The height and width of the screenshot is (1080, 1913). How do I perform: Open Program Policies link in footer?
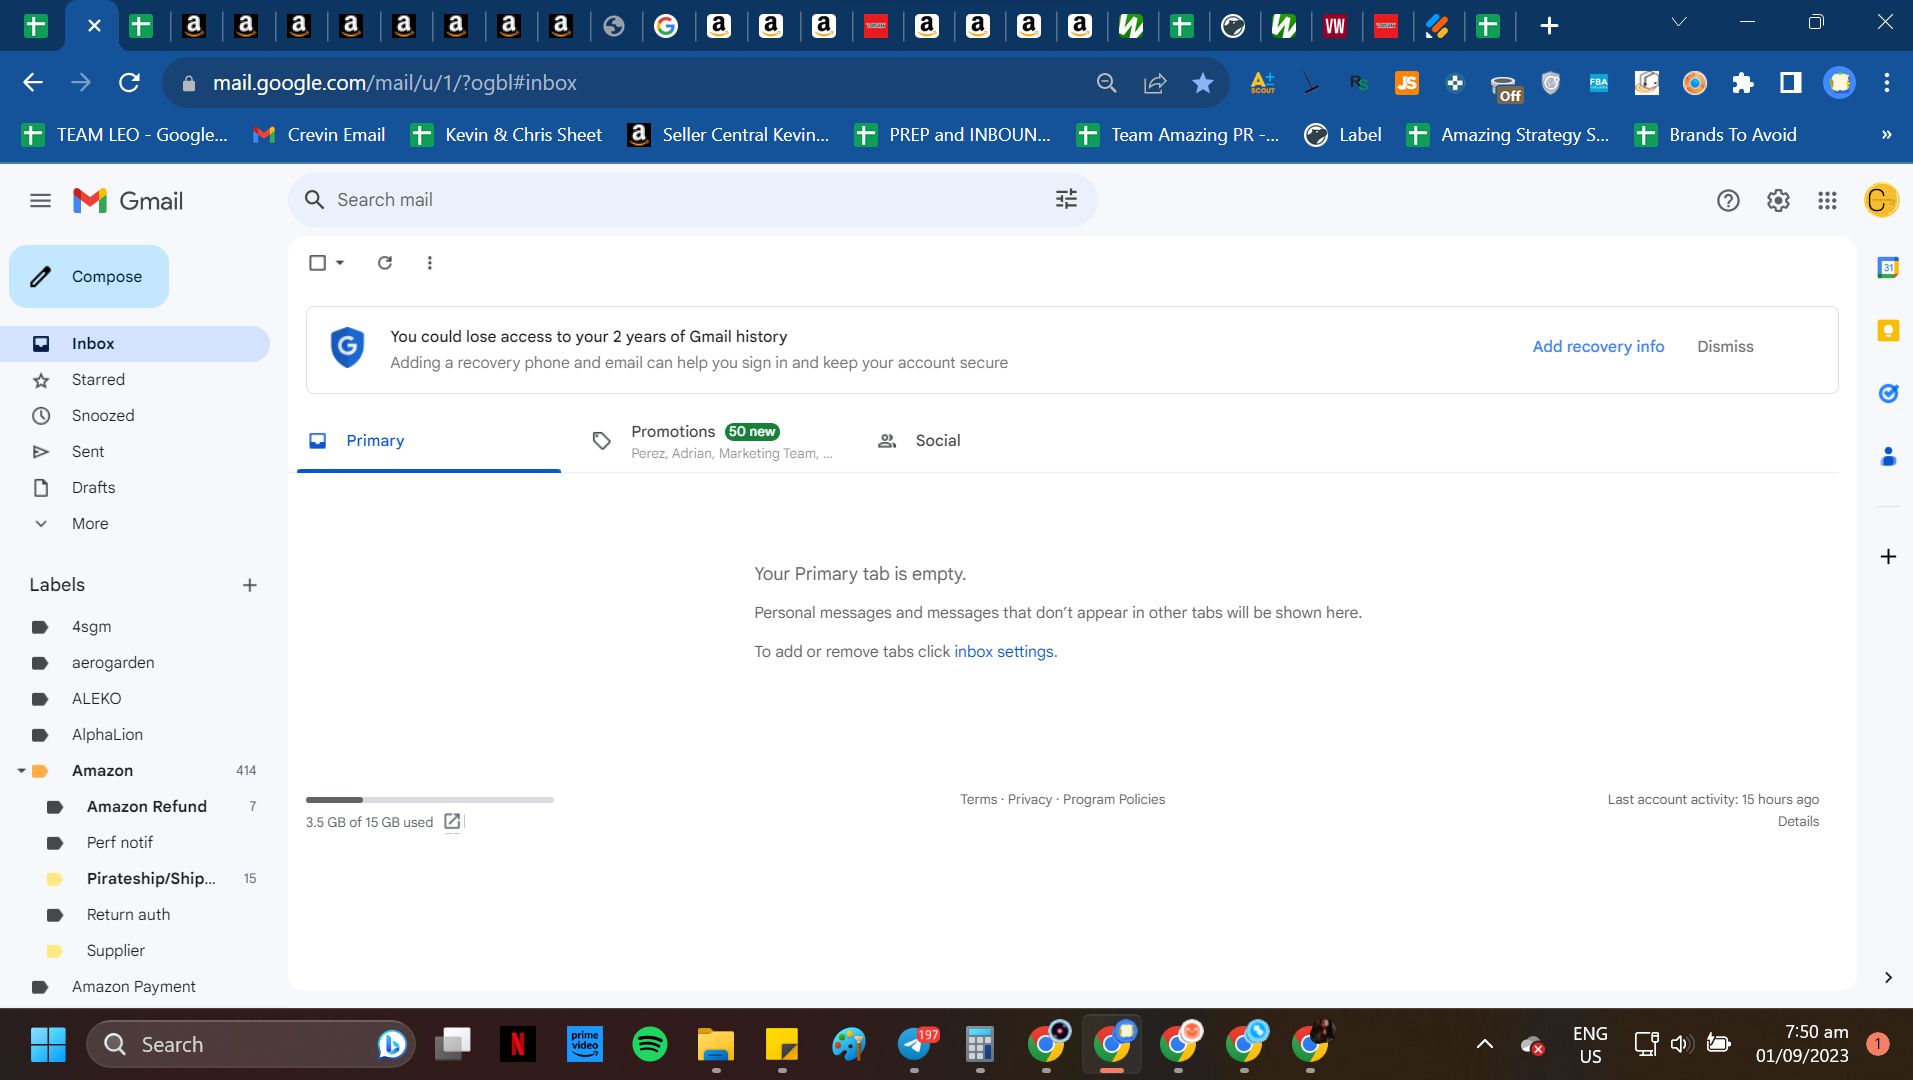pos(1113,800)
